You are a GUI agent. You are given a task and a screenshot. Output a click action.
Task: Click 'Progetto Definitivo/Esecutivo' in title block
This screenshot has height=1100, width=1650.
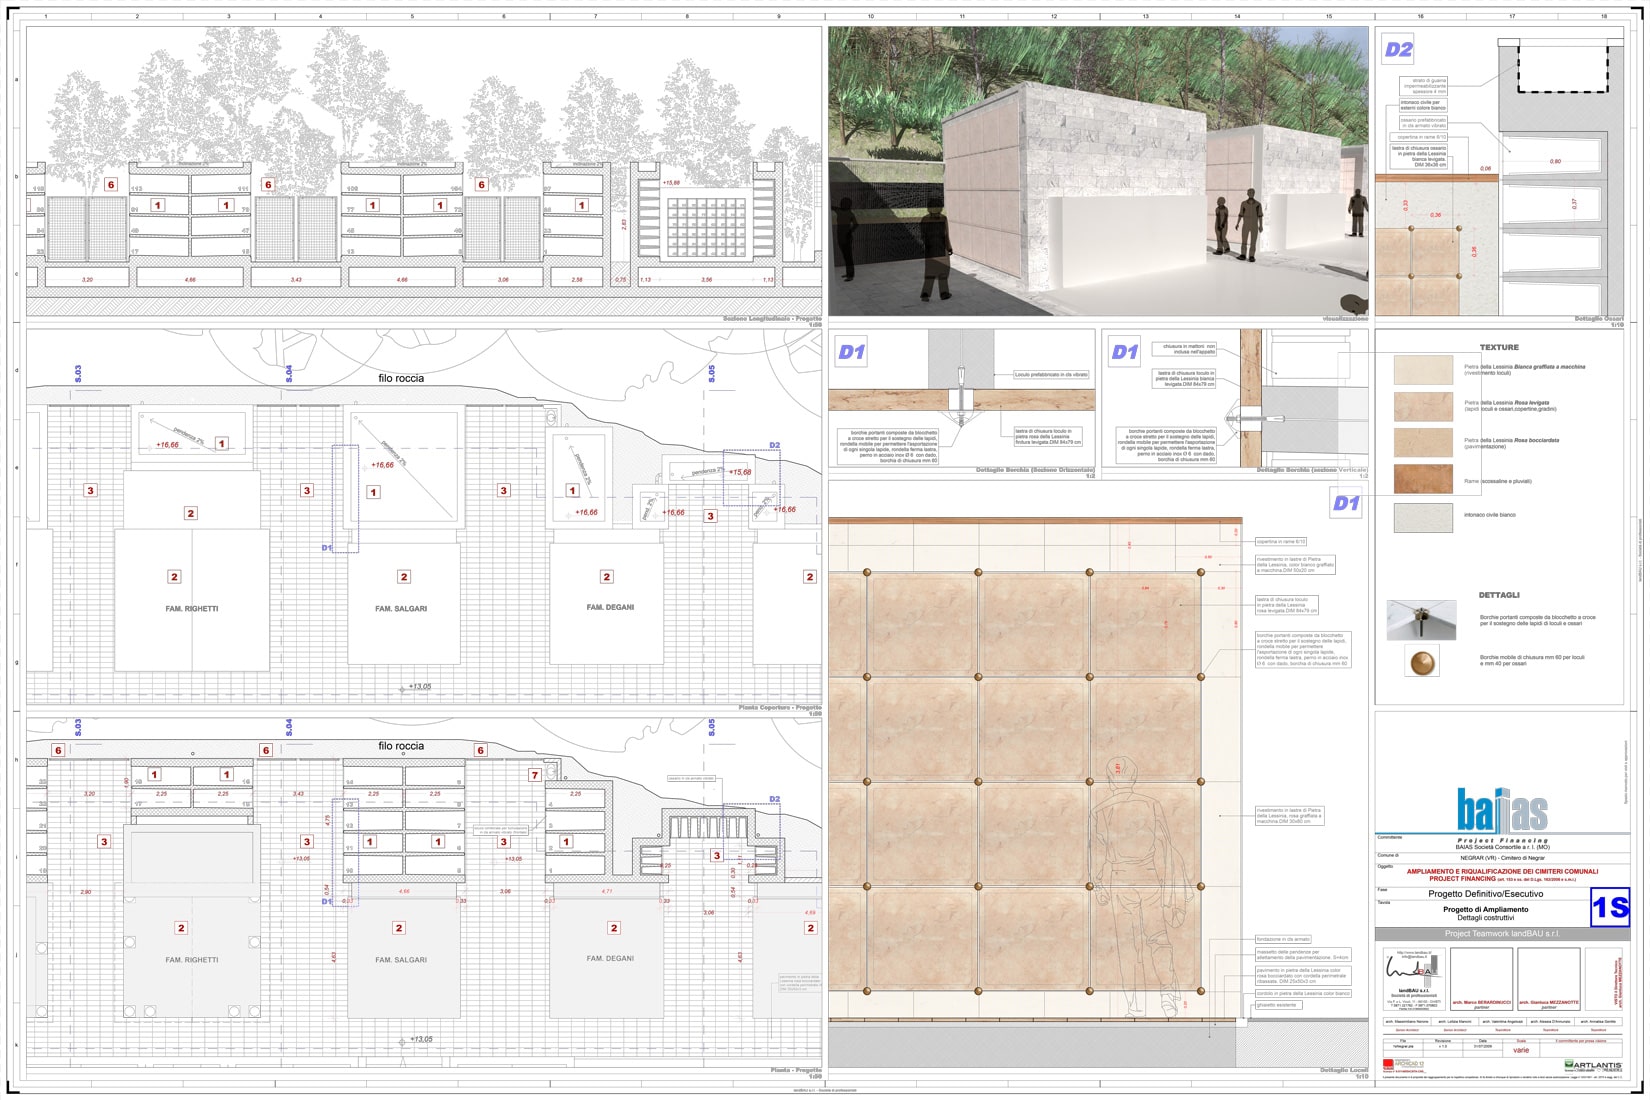click(x=1485, y=894)
